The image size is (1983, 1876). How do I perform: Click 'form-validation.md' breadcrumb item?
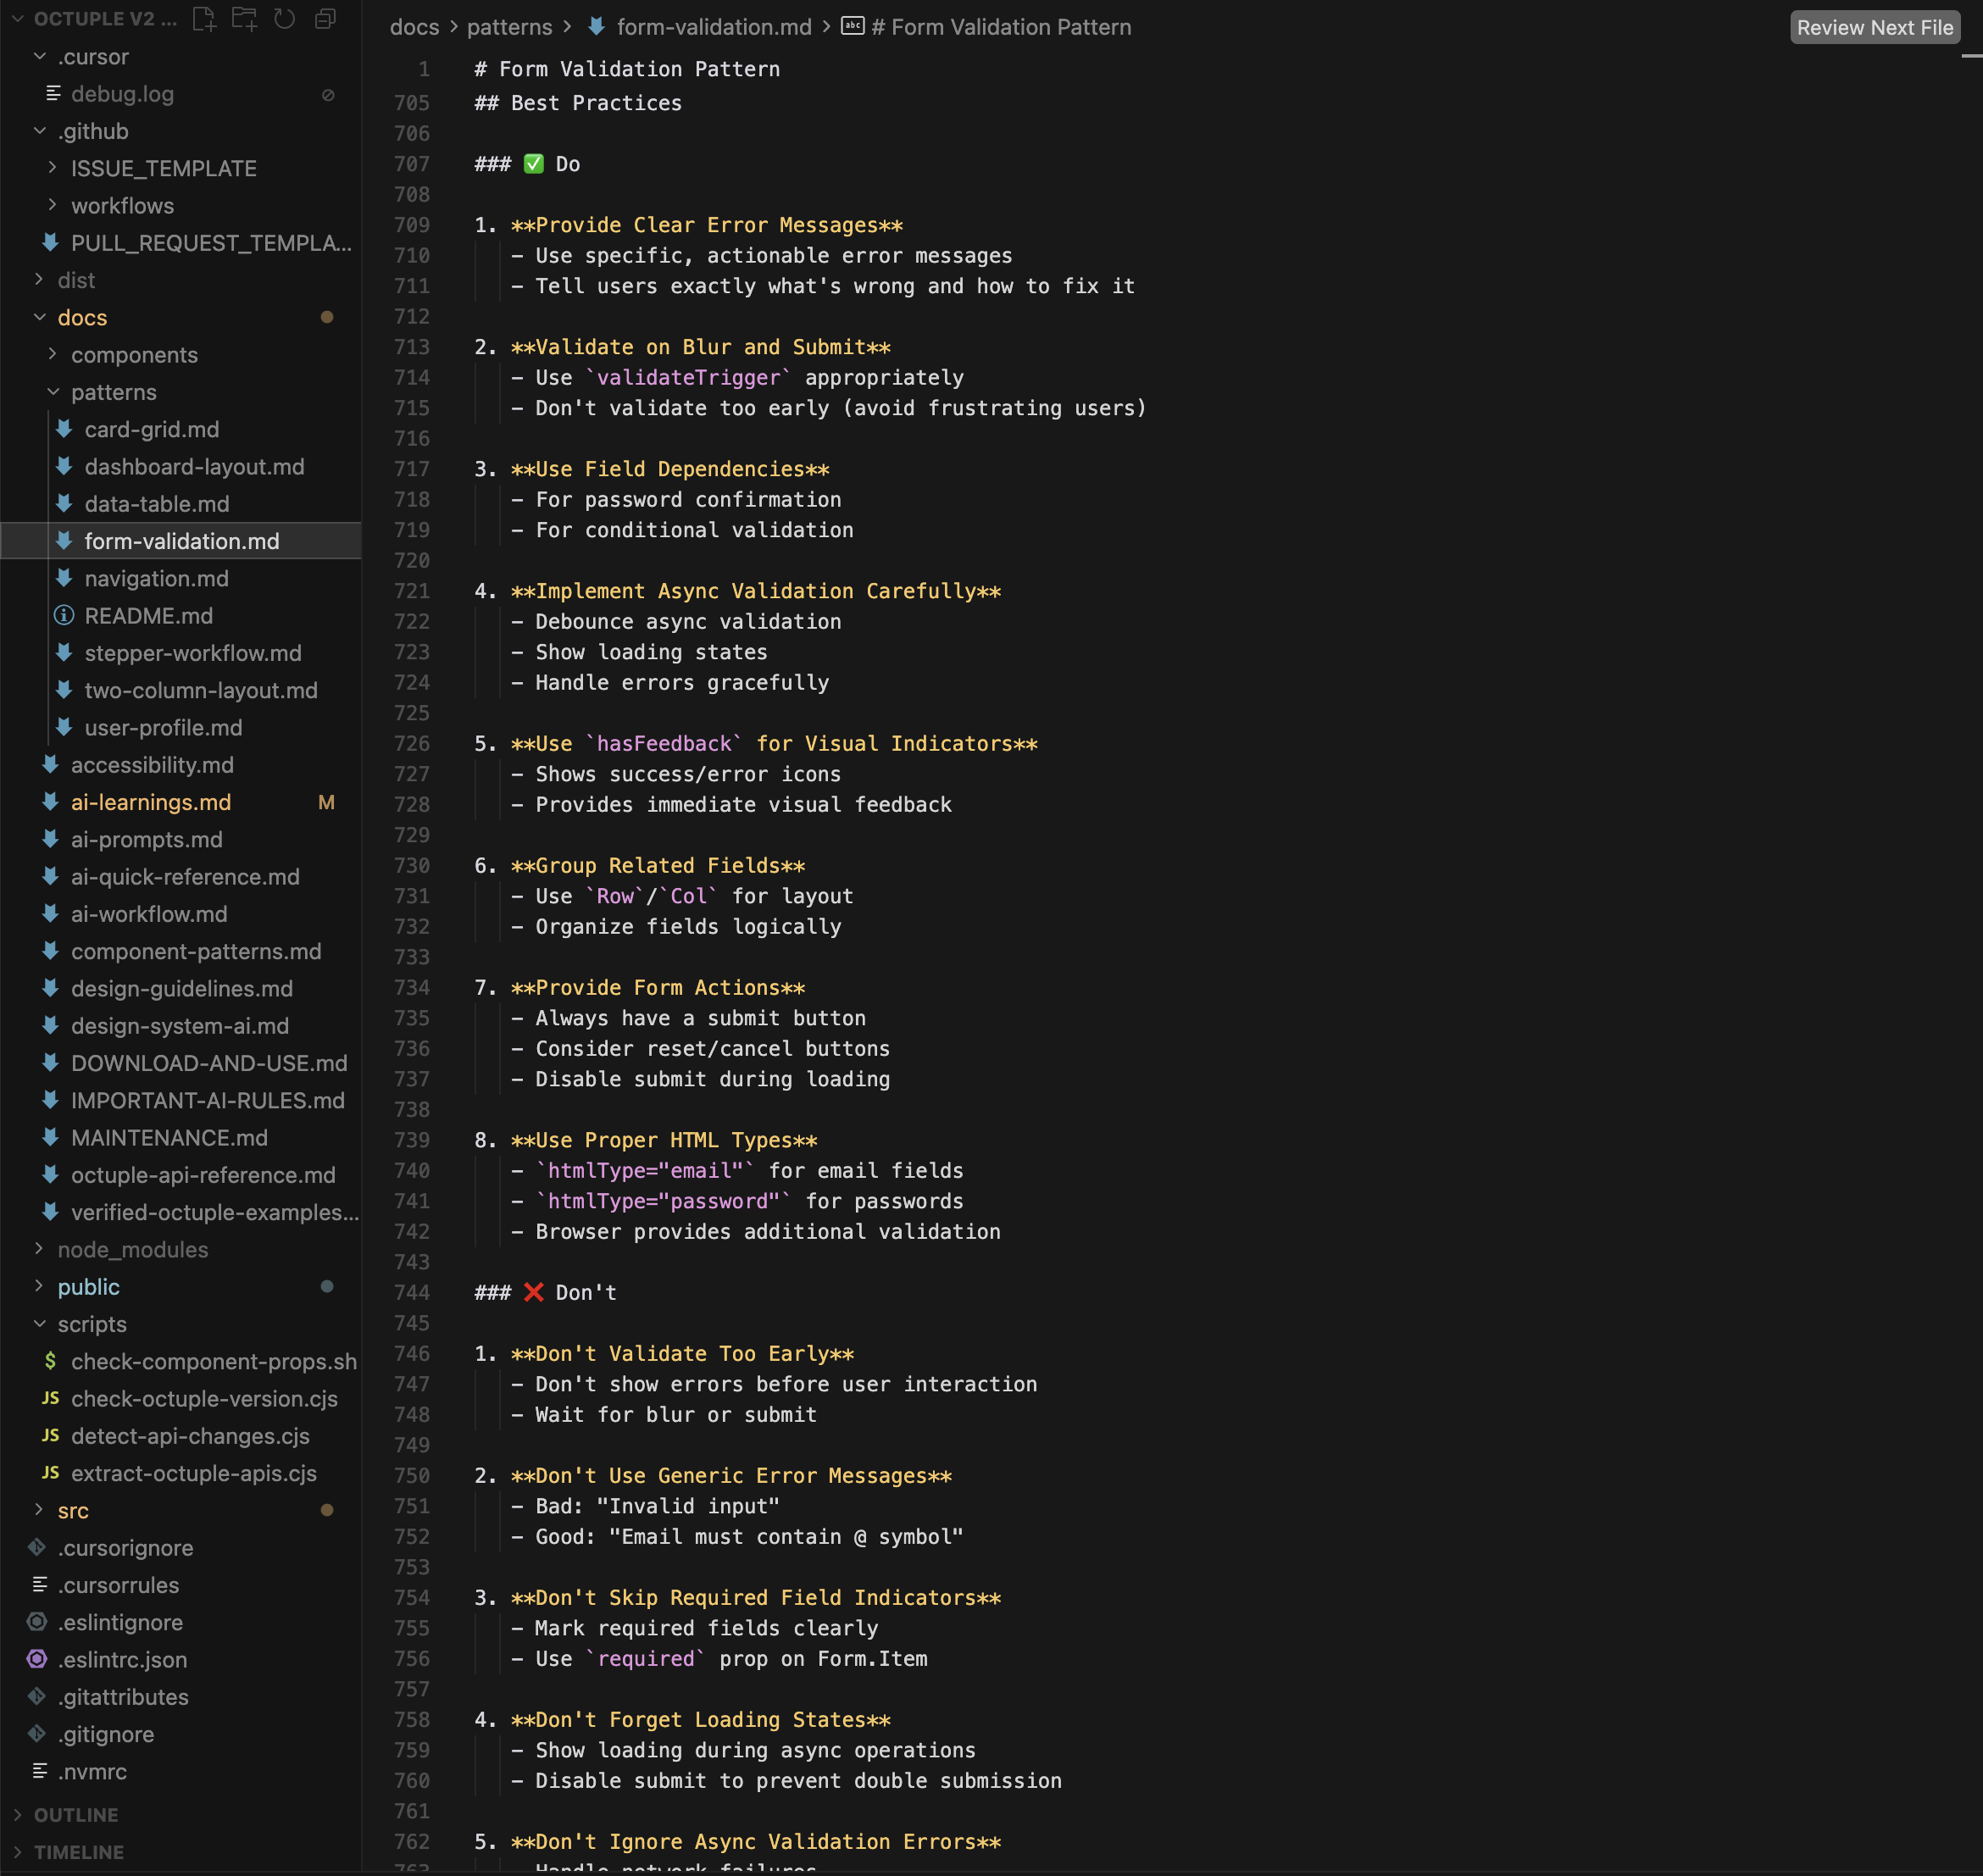point(713,27)
